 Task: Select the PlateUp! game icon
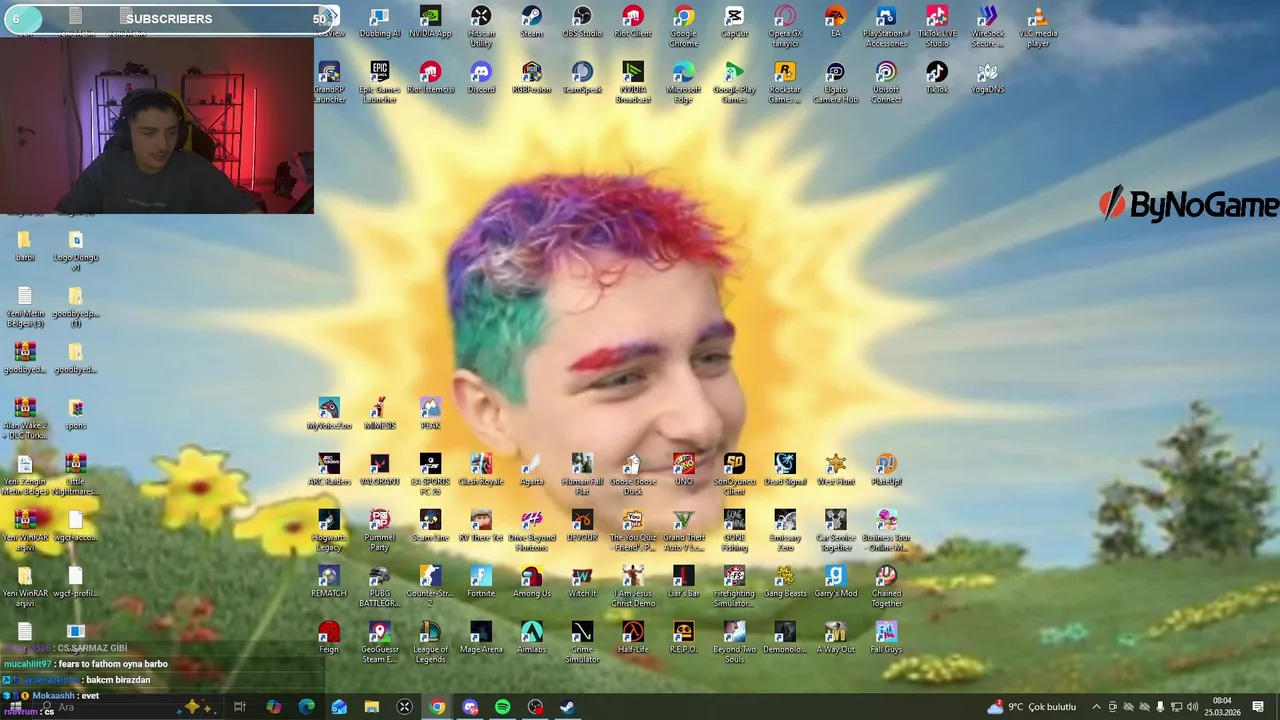(886, 470)
